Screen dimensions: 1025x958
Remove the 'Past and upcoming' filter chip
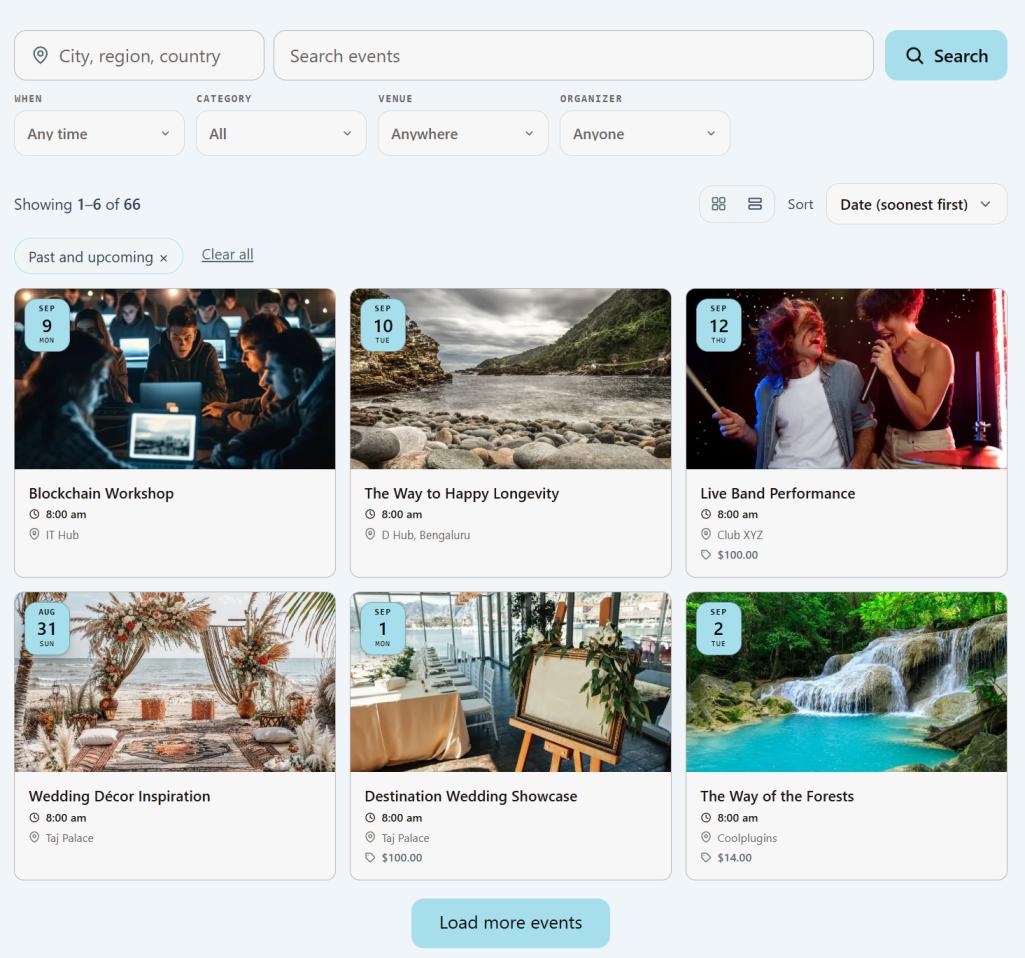163,258
